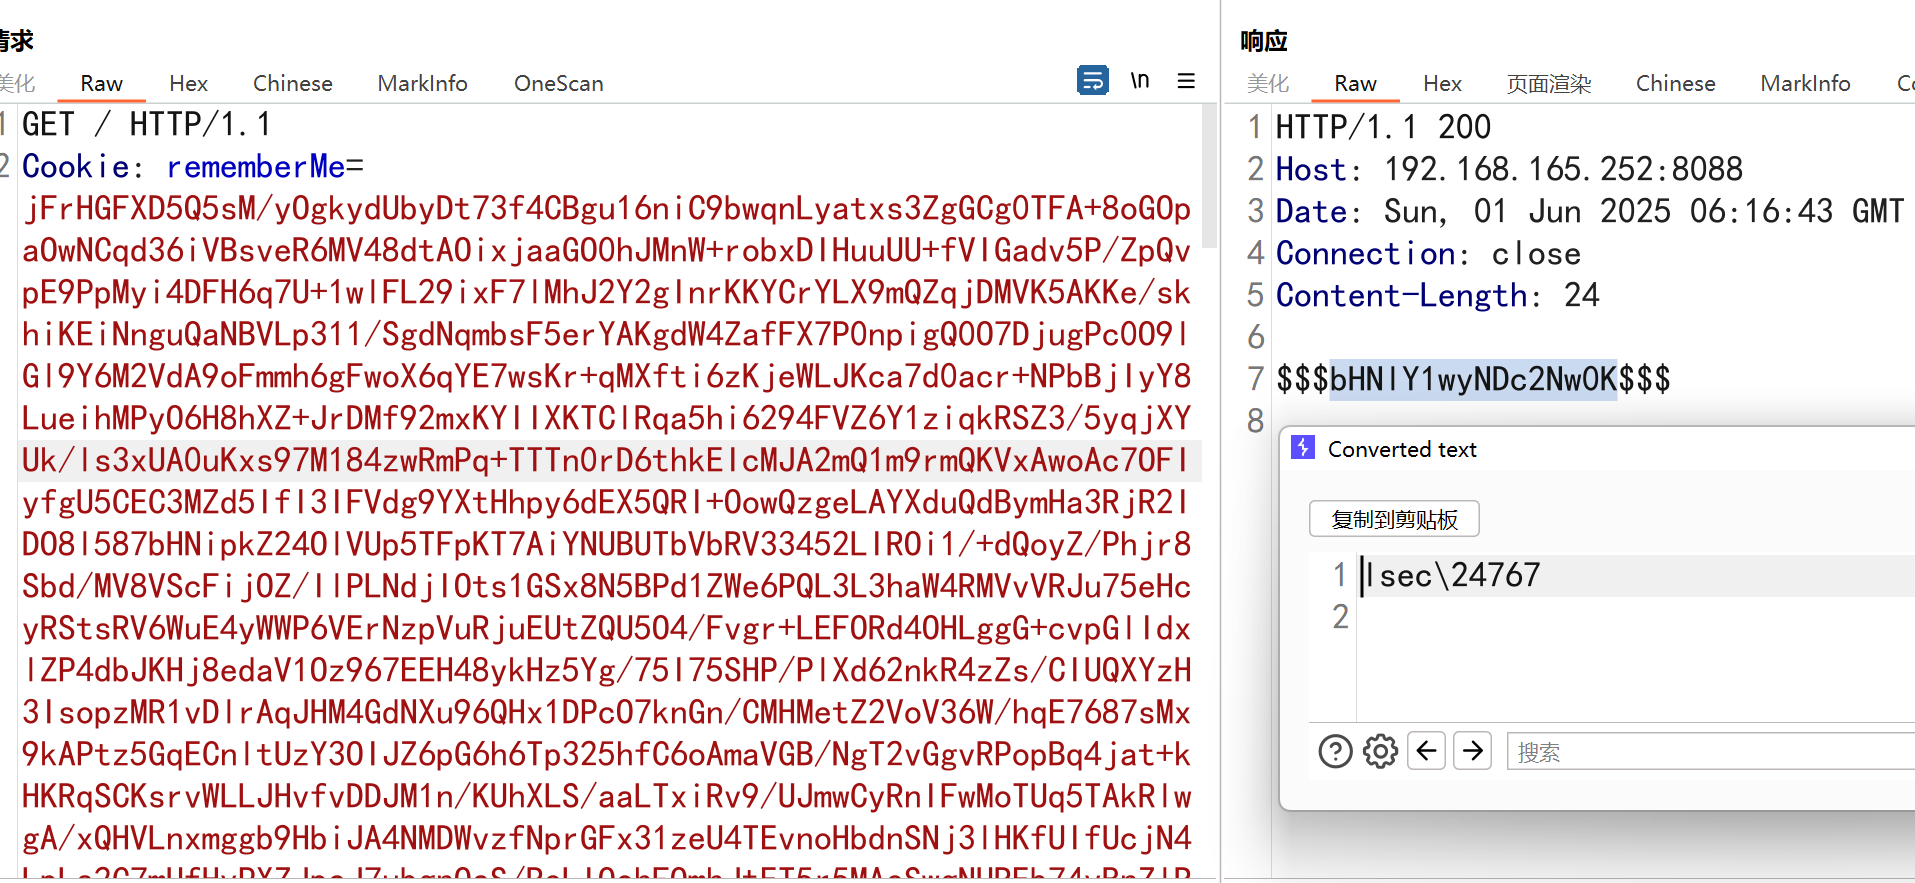Select the response MarkInfo tab
This screenshot has width=1915, height=883.
[x=1805, y=84]
